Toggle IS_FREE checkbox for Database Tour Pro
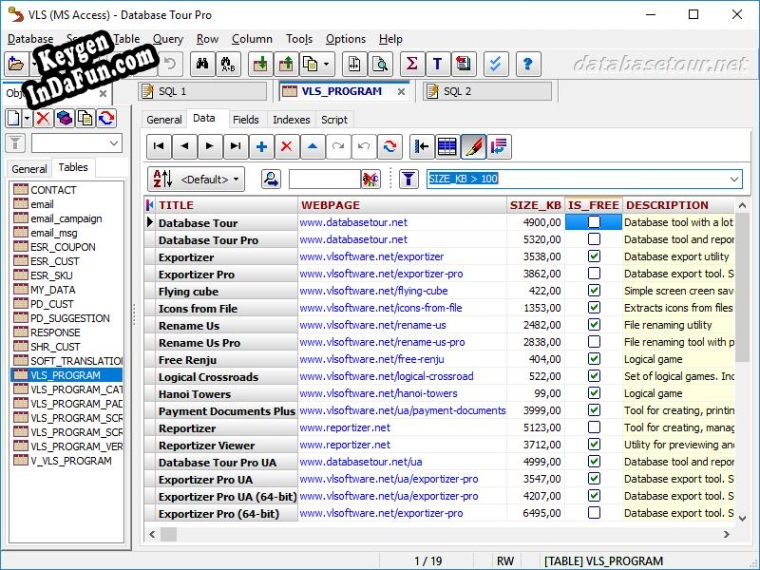This screenshot has height=570, width=760. 594,239
